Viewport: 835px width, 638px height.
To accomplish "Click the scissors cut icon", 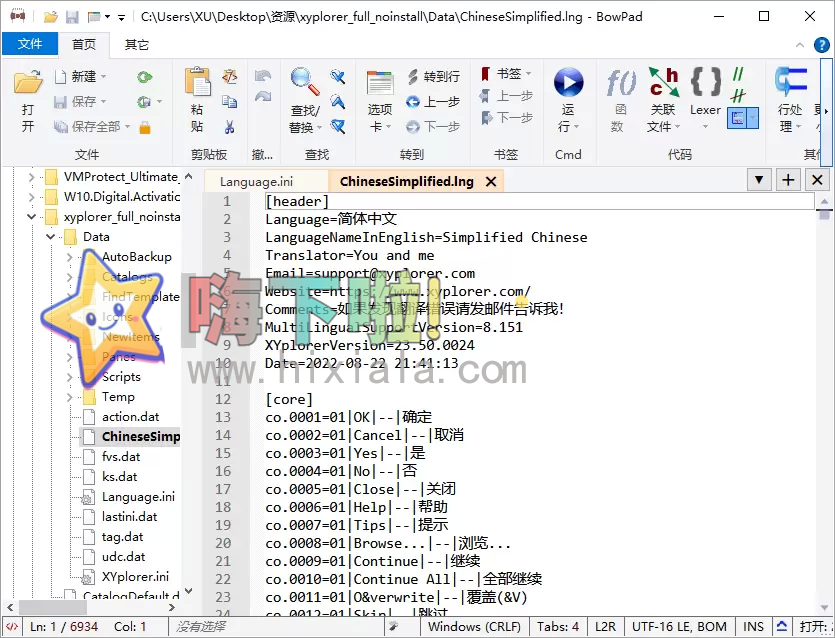I will pyautogui.click(x=230, y=127).
